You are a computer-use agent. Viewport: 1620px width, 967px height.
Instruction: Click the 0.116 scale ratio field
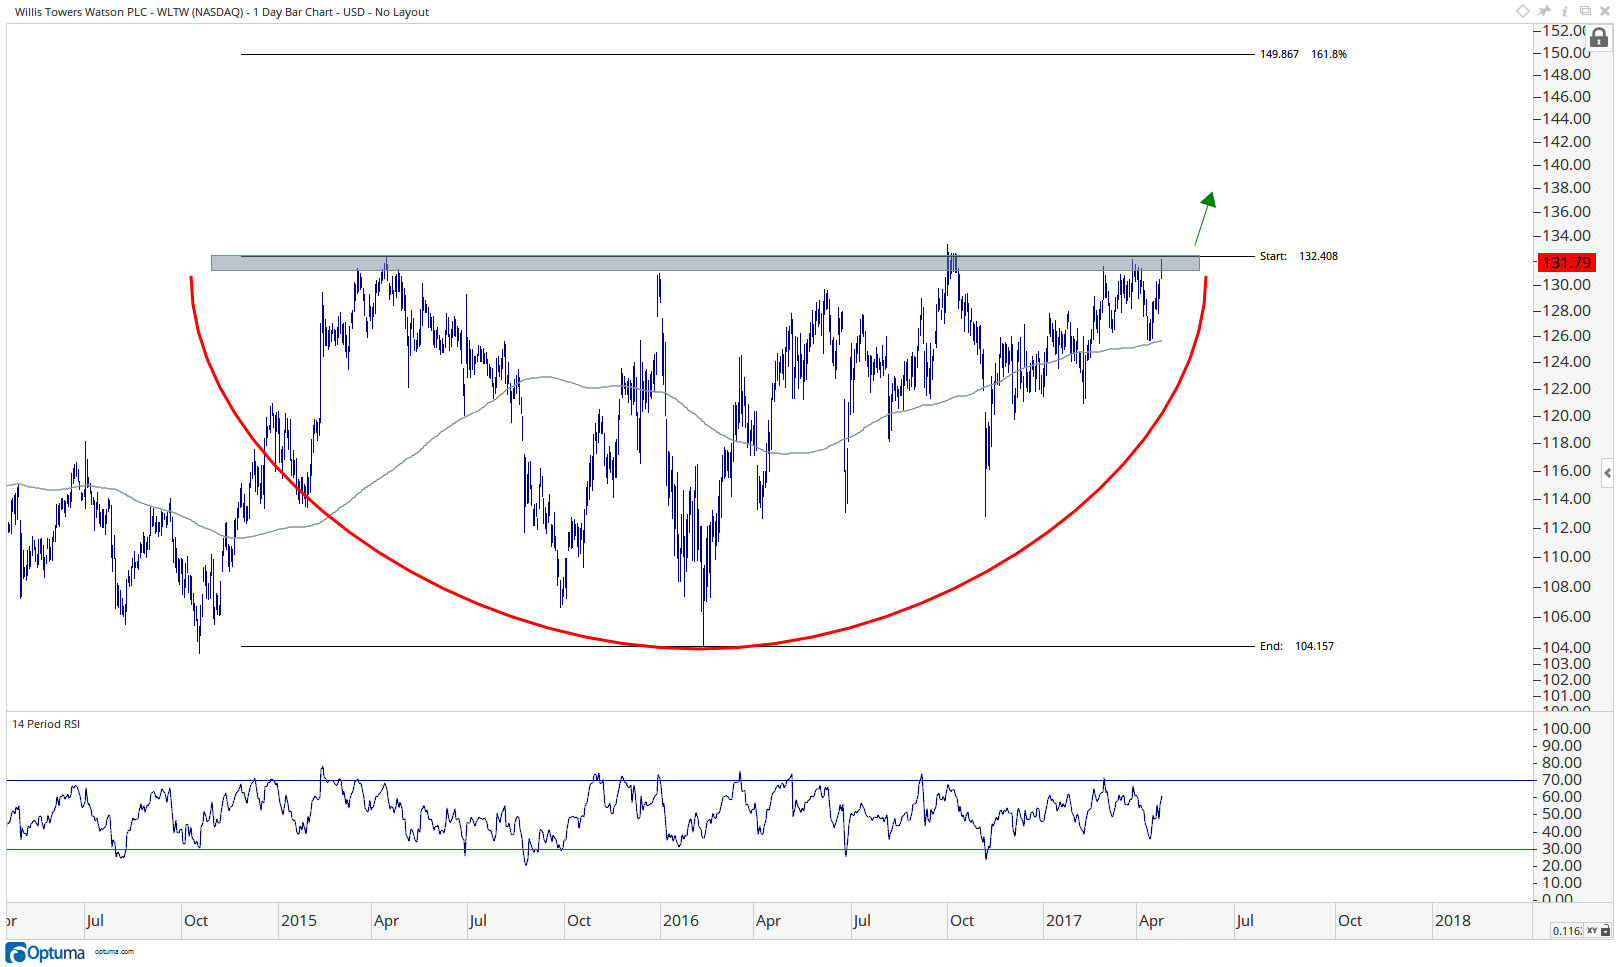pyautogui.click(x=1567, y=931)
